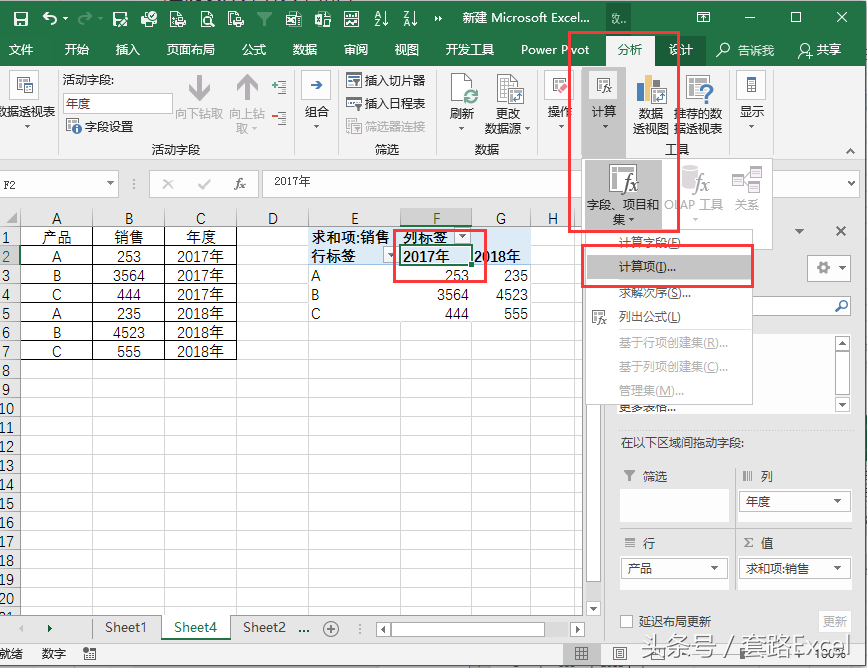Image resolution: width=867 pixels, height=668 pixels.
Task: Select 计算项 from the menu
Action: [x=668, y=267]
